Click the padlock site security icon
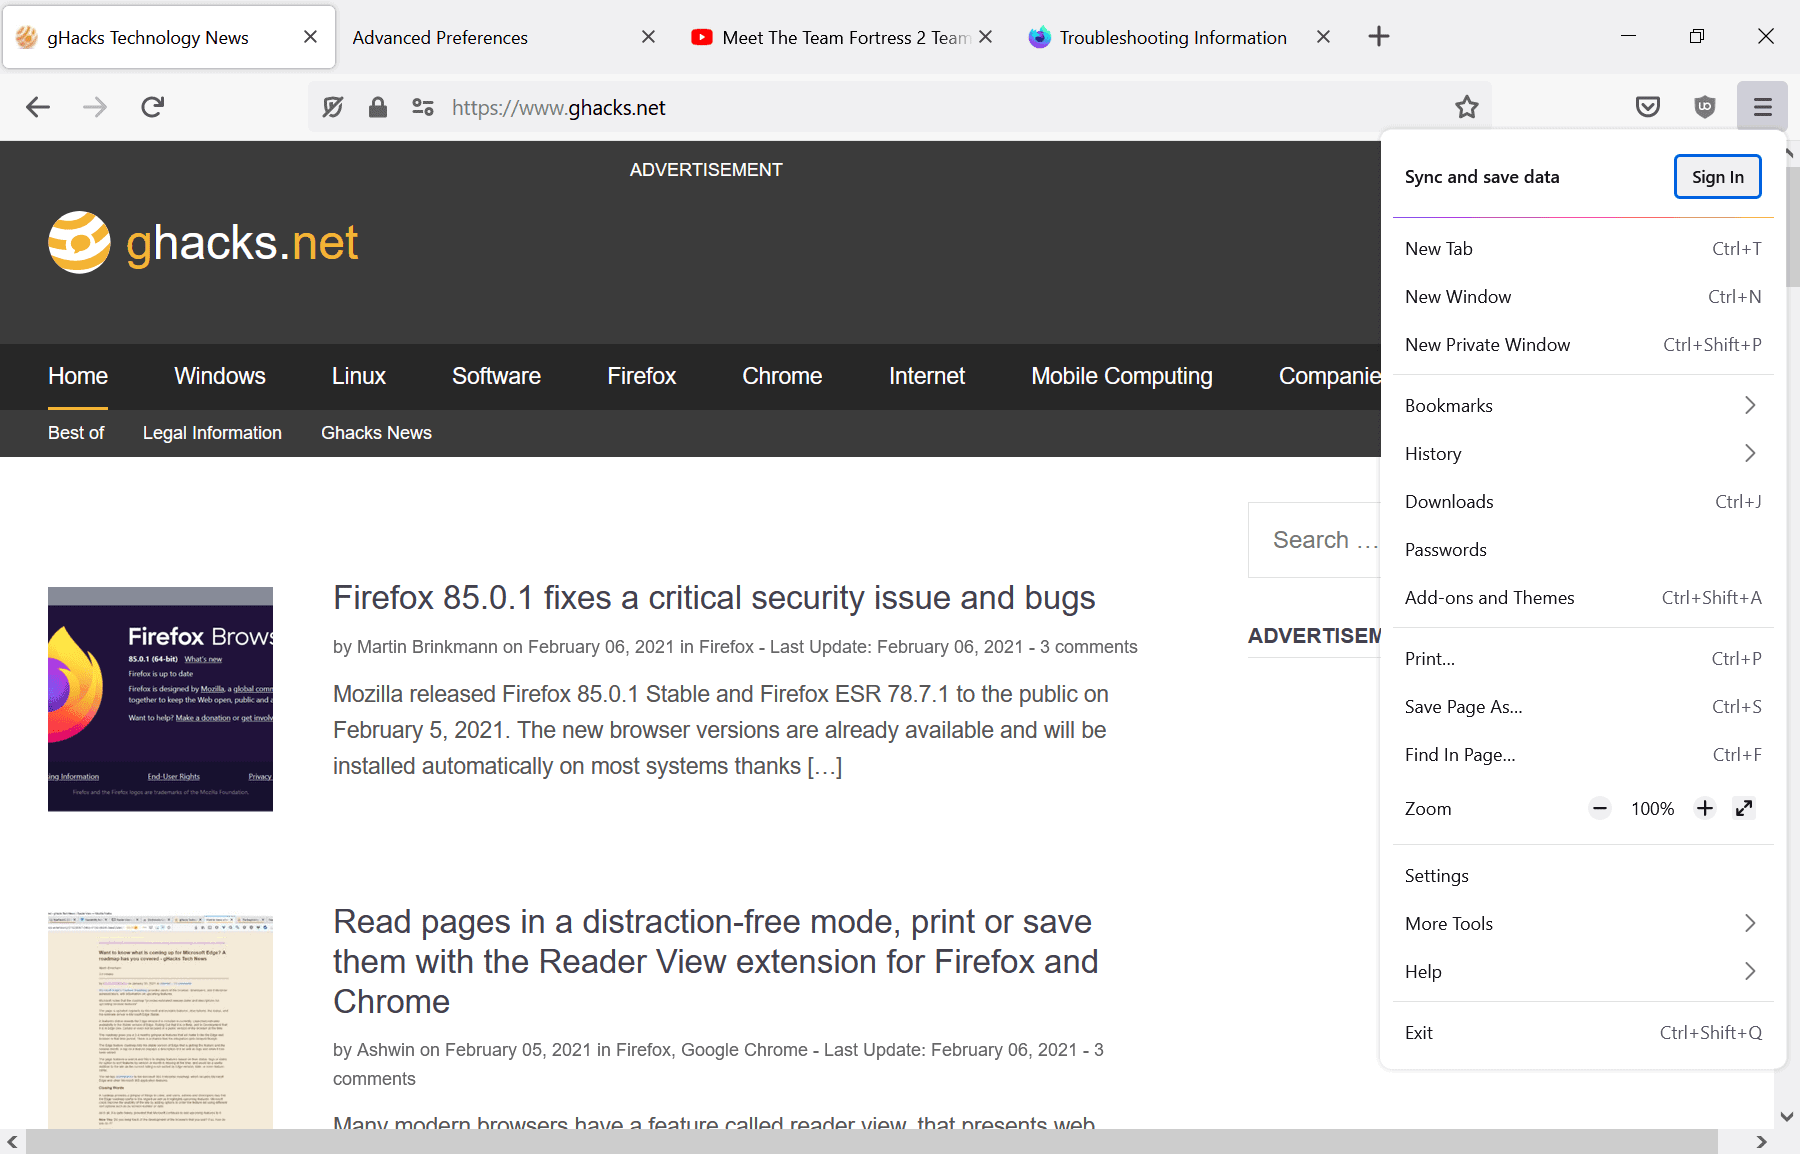This screenshot has width=1800, height=1154. click(378, 107)
